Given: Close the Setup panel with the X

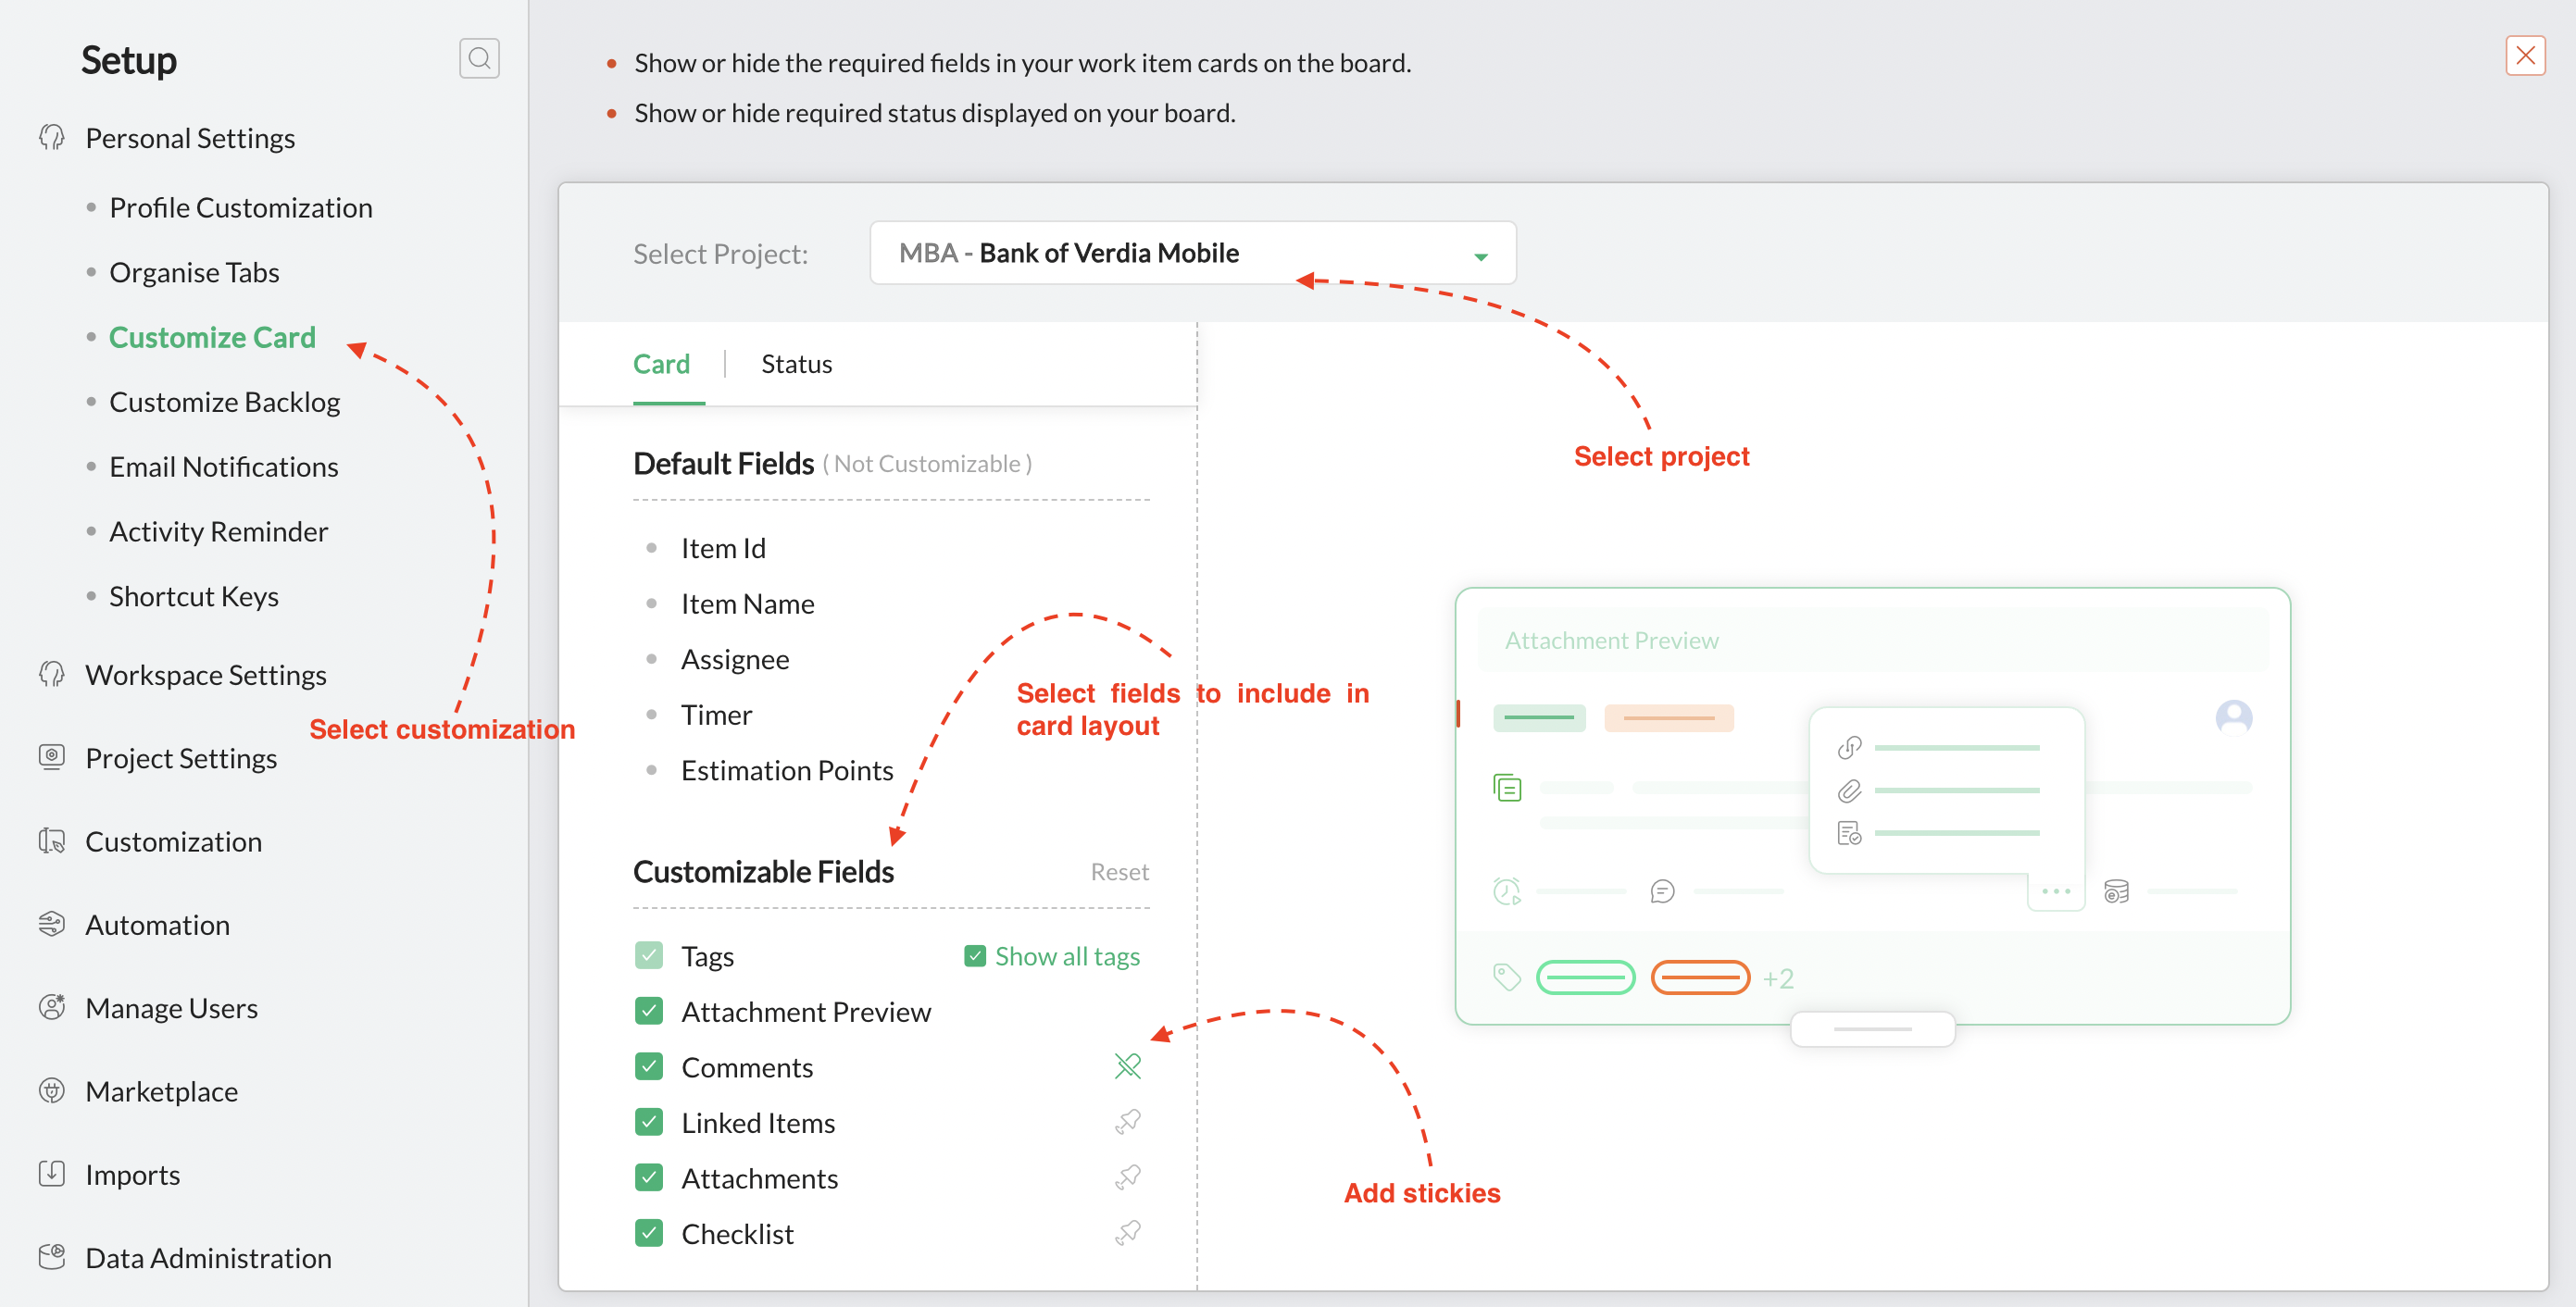Looking at the screenshot, I should pos(2525,56).
